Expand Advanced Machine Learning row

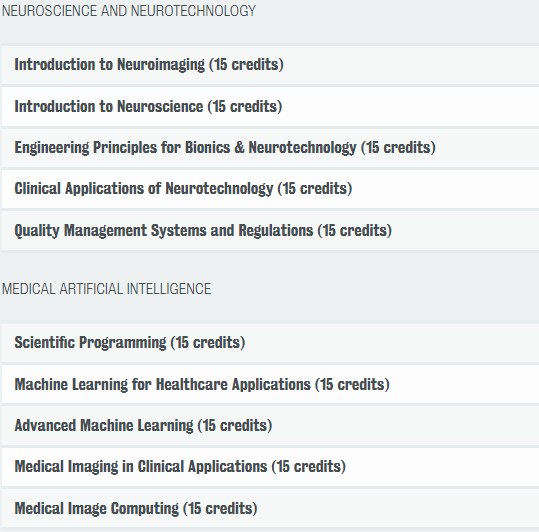(x=271, y=426)
